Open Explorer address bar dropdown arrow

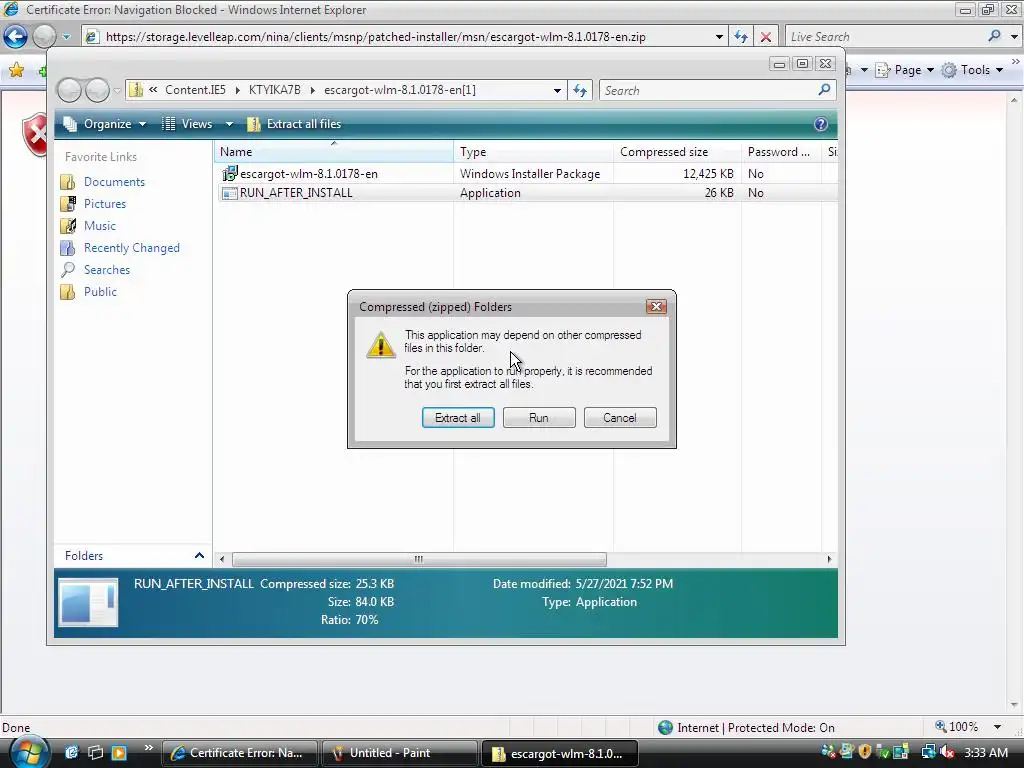556,91
